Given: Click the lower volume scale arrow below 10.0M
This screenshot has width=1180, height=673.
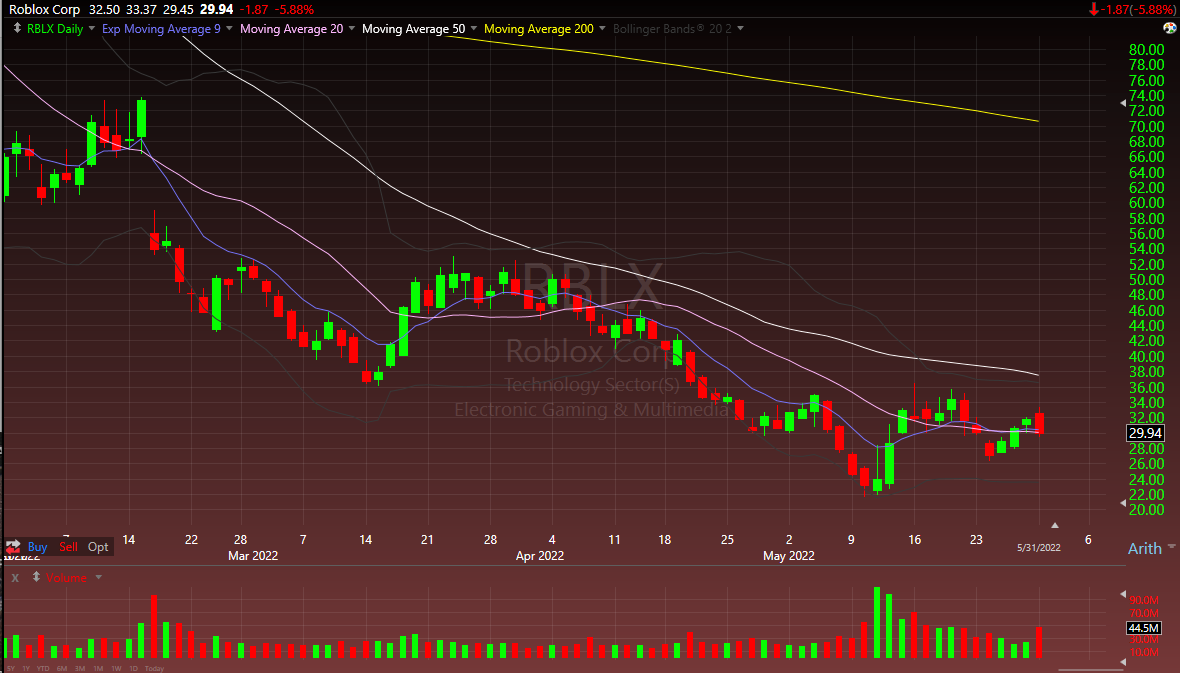Looking at the screenshot, I should click(x=1123, y=662).
